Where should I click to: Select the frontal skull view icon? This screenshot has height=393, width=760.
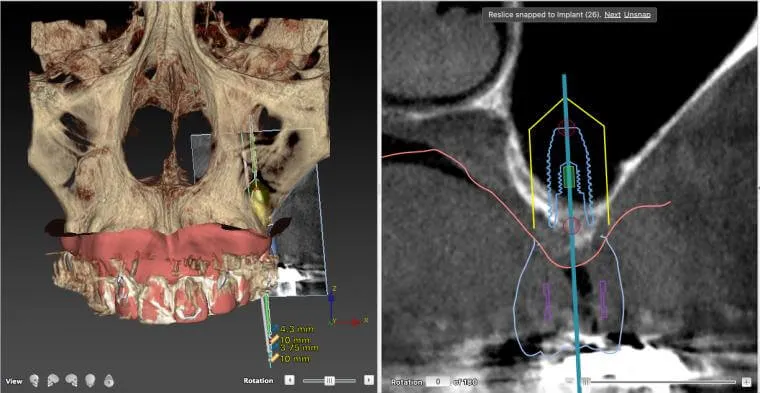pyautogui.click(x=34, y=380)
